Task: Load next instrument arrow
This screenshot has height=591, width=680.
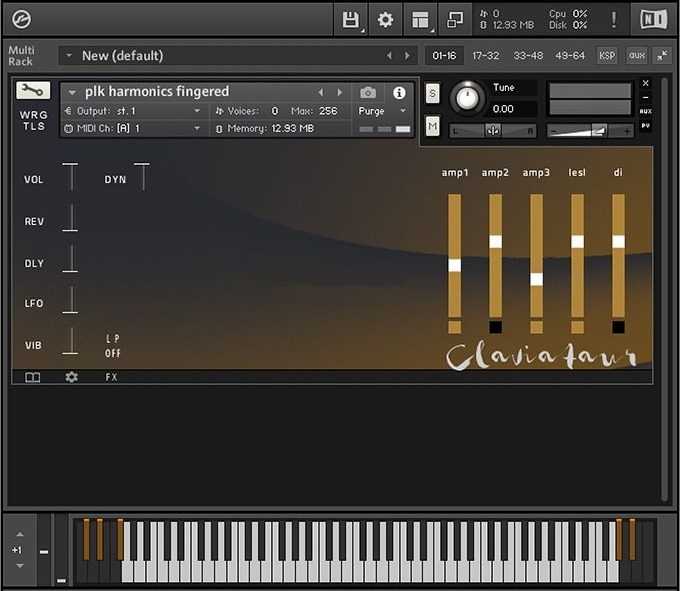Action: click(340, 92)
